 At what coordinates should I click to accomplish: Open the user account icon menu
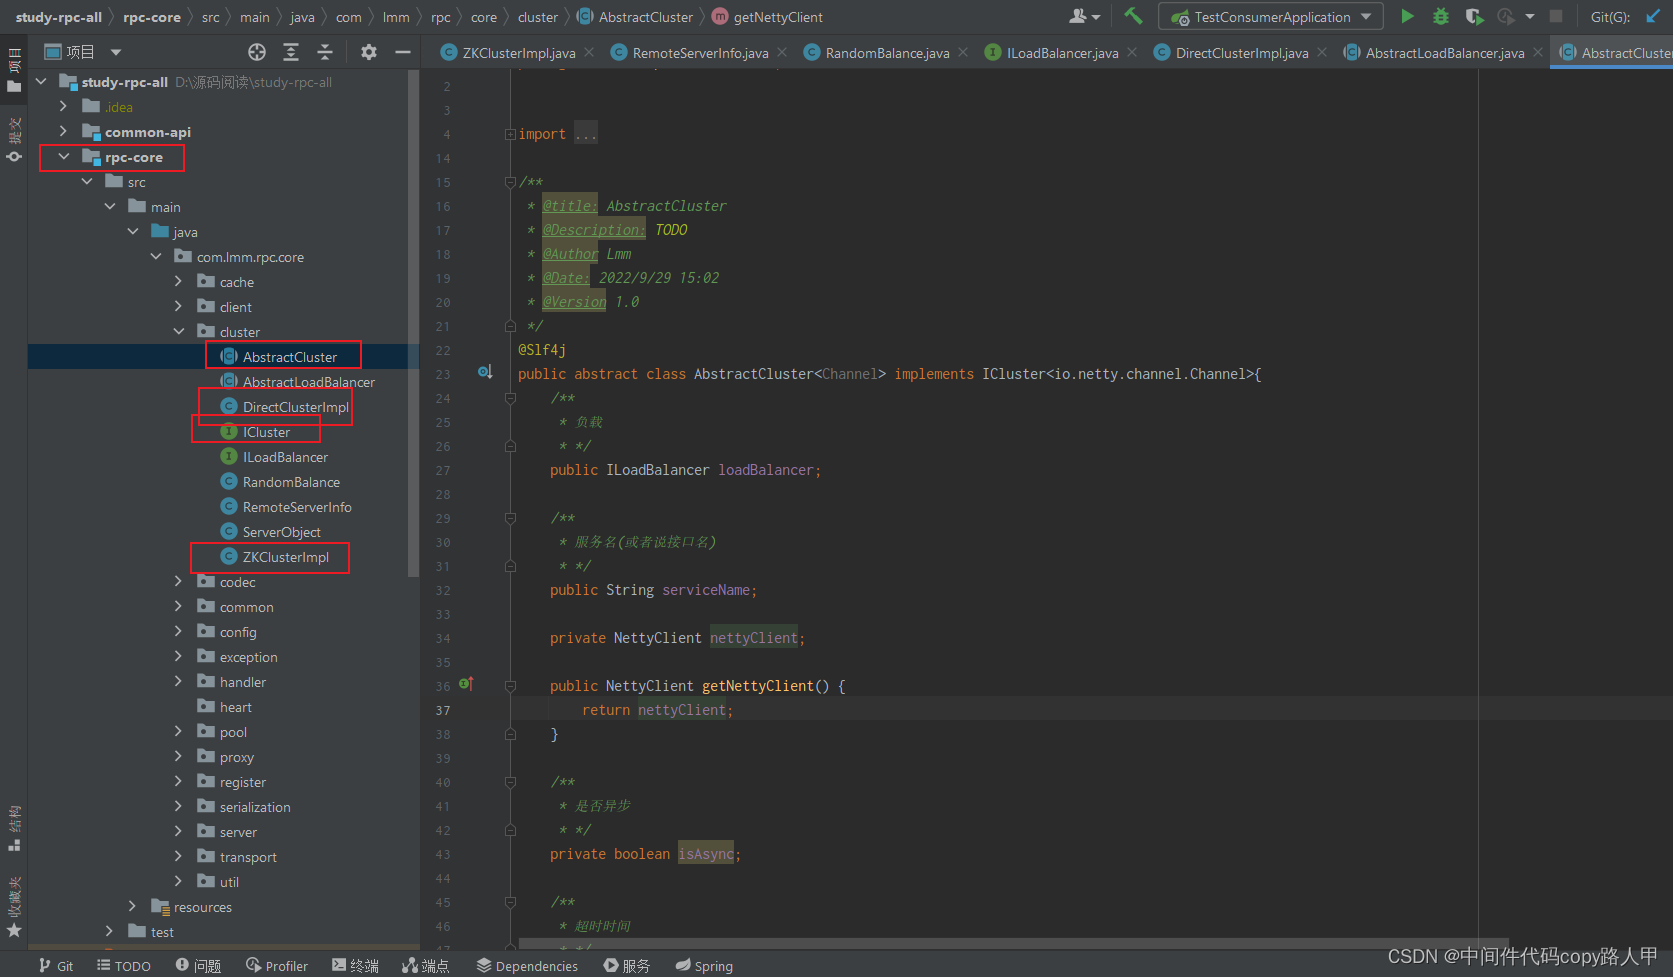(1084, 16)
